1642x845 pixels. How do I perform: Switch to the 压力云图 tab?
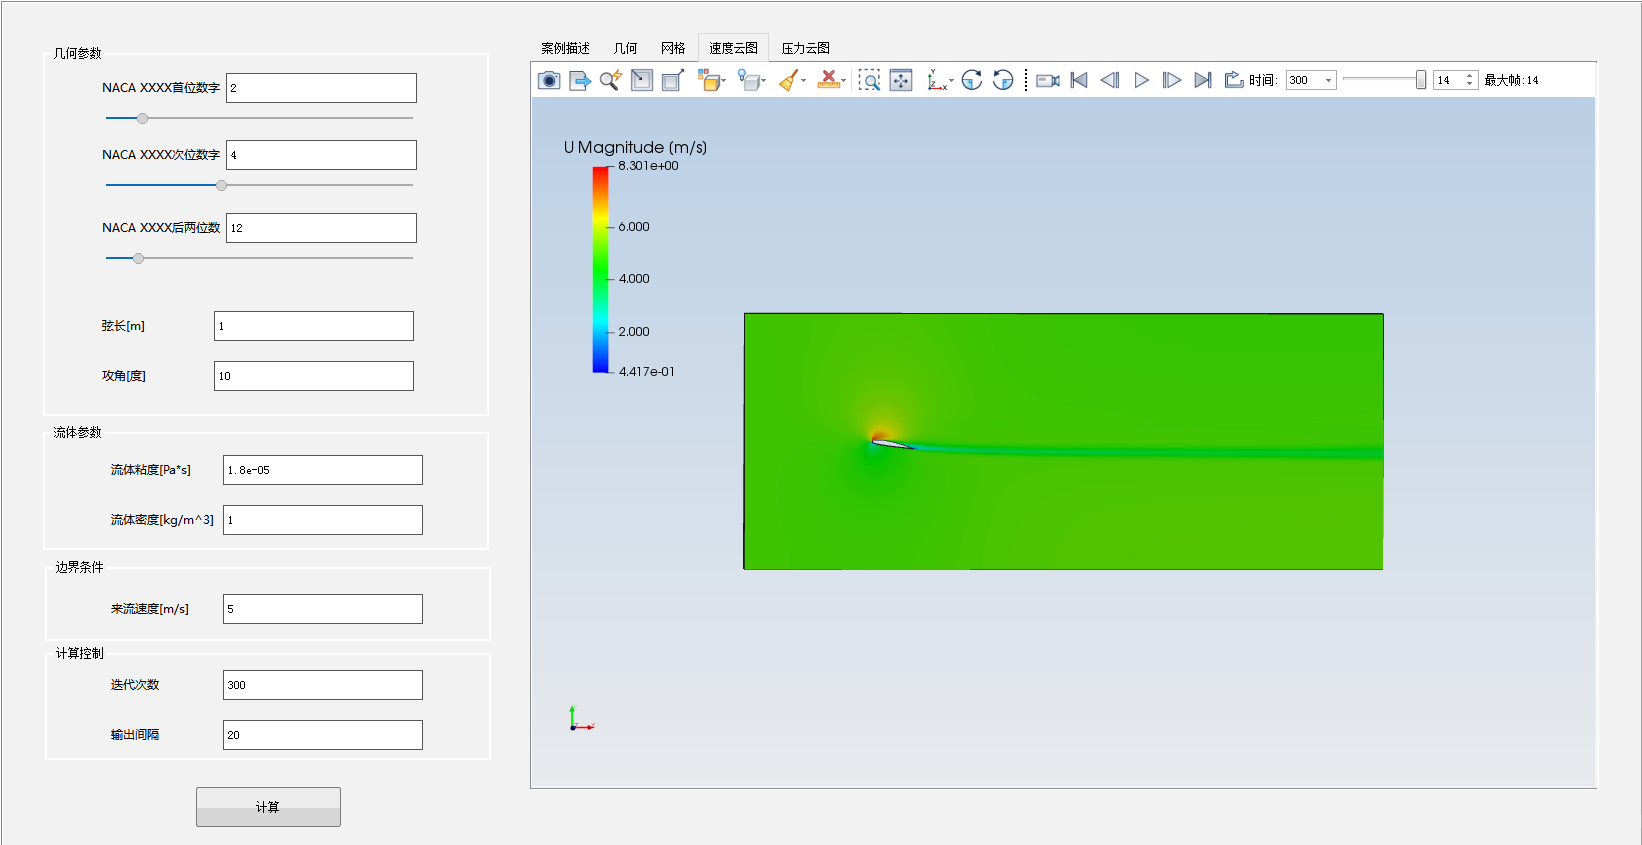pyautogui.click(x=805, y=48)
